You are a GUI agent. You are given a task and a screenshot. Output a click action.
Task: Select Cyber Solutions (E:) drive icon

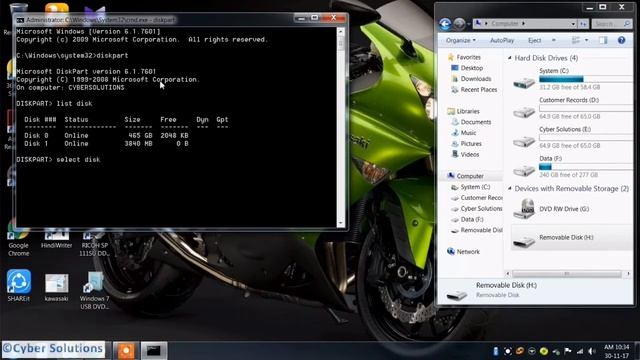click(x=524, y=141)
